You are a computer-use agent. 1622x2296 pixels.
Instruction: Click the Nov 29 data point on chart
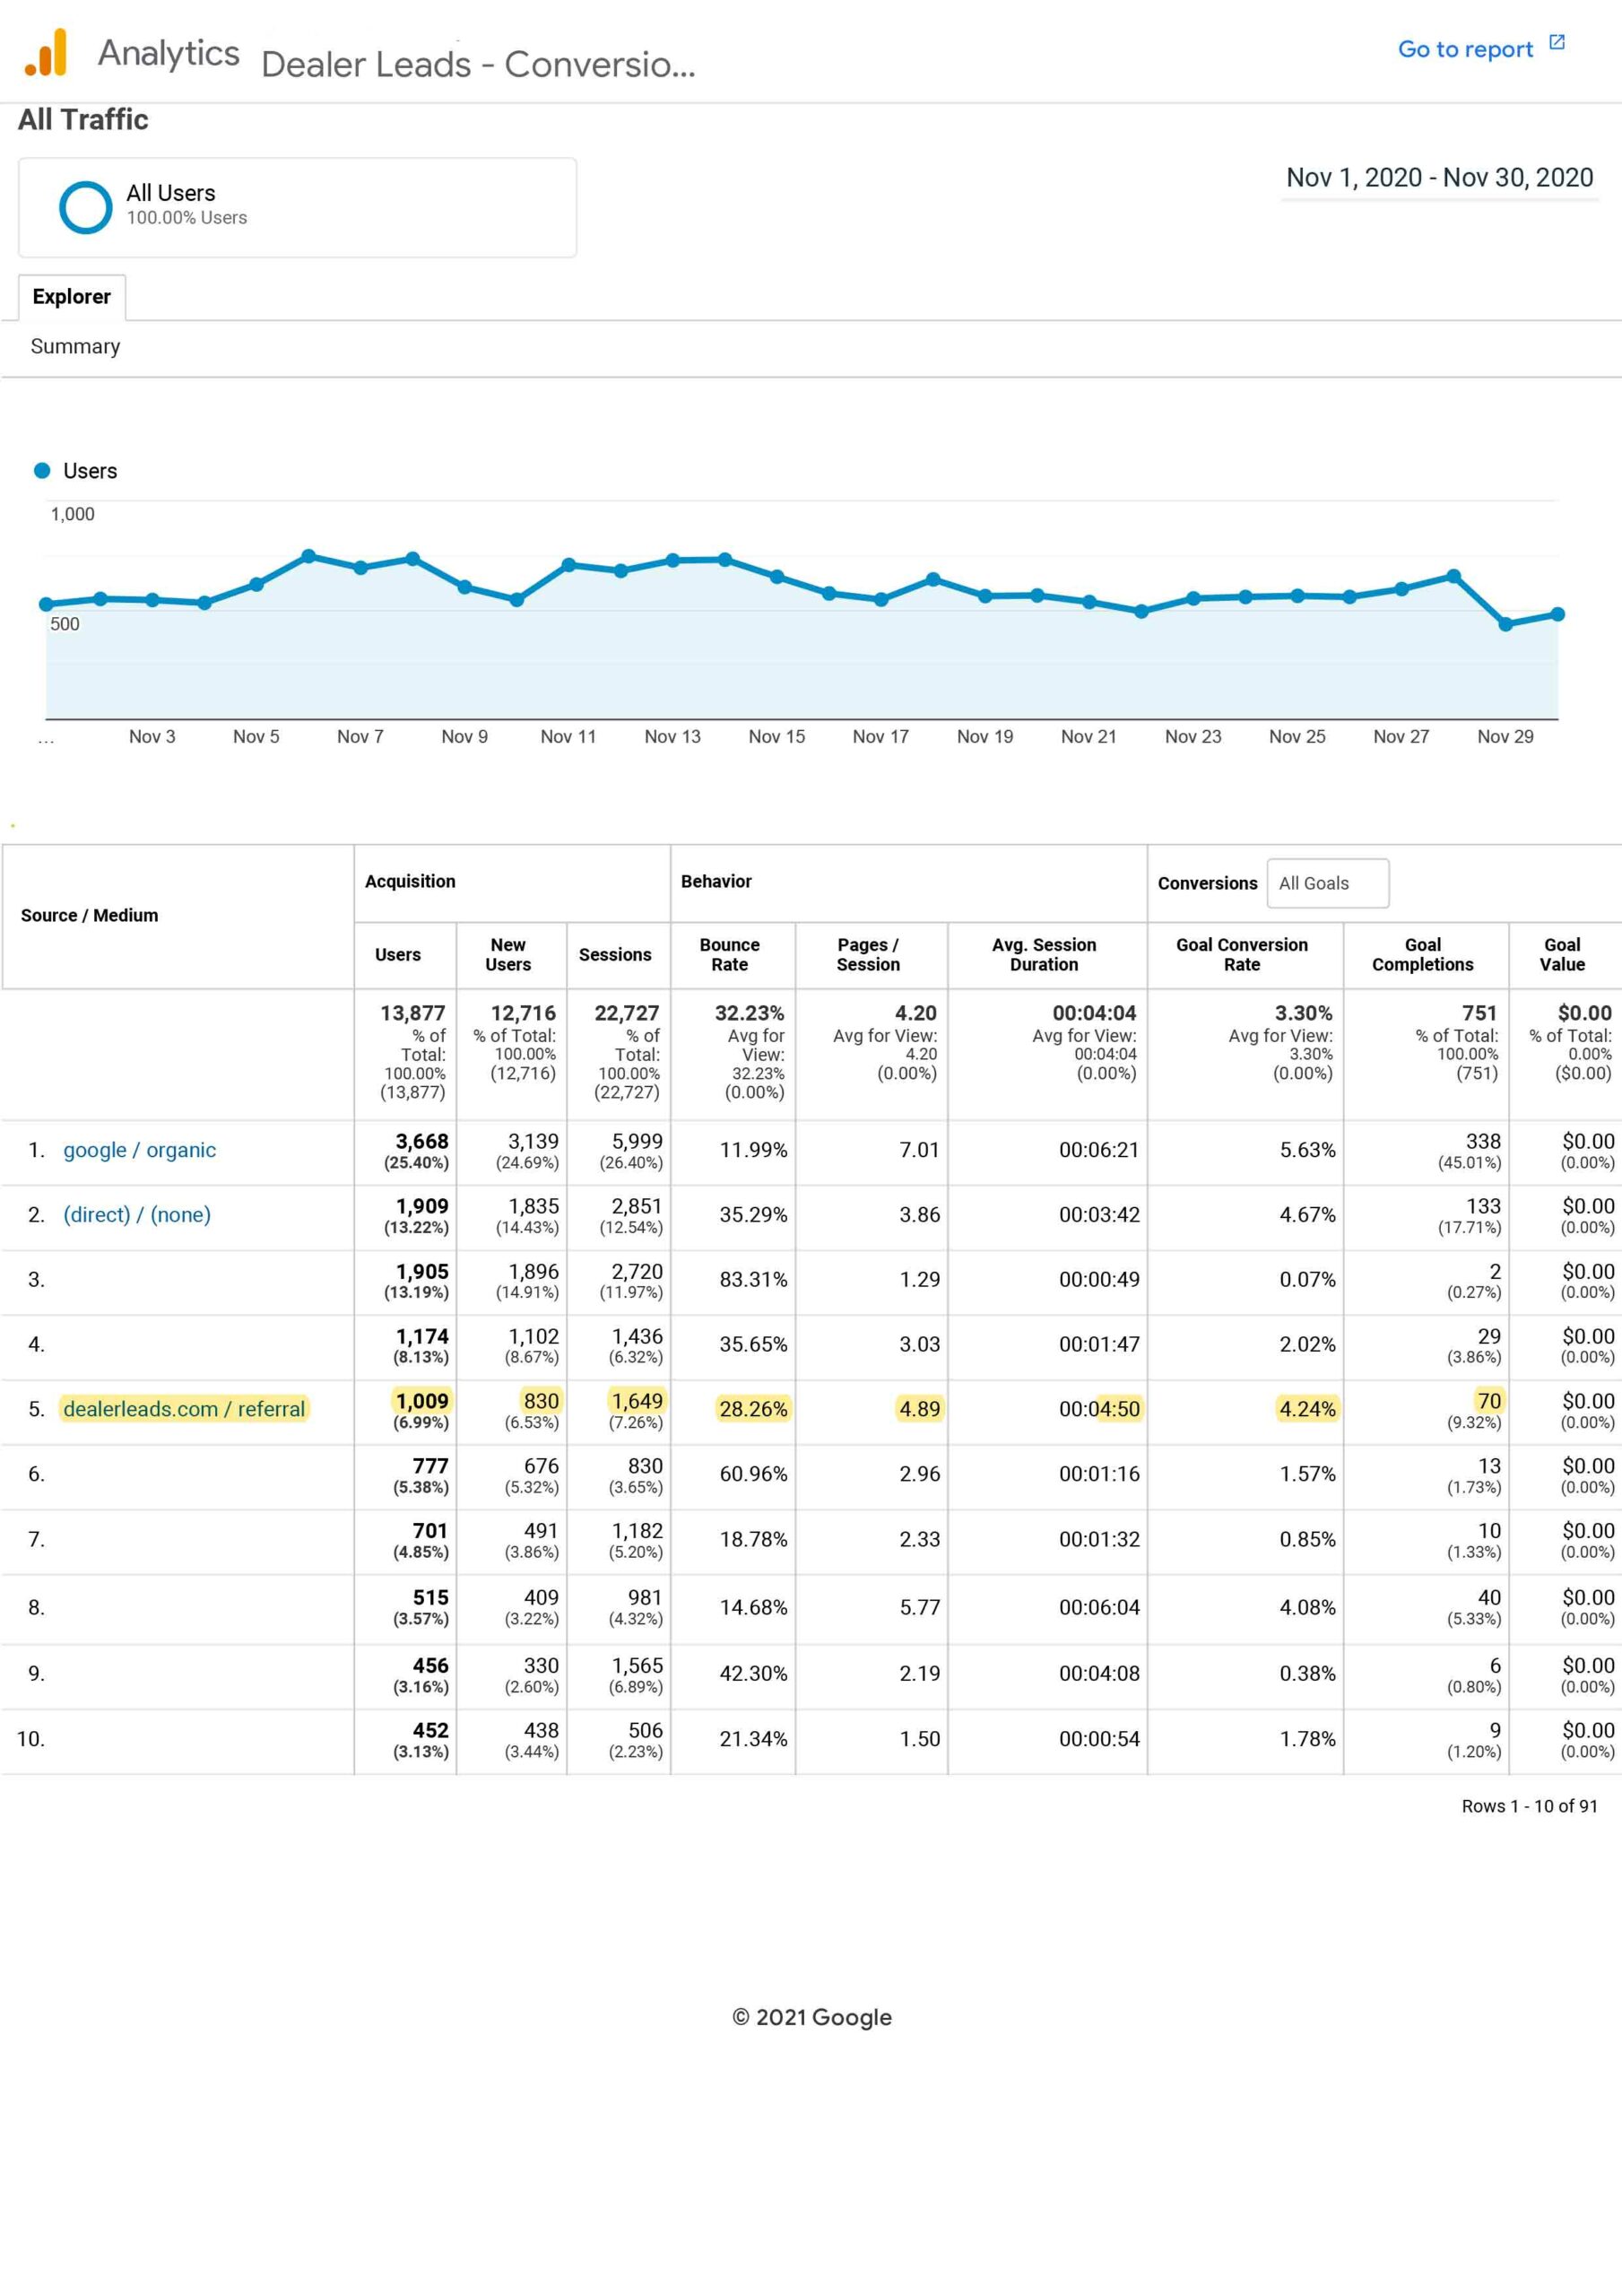[x=1505, y=624]
